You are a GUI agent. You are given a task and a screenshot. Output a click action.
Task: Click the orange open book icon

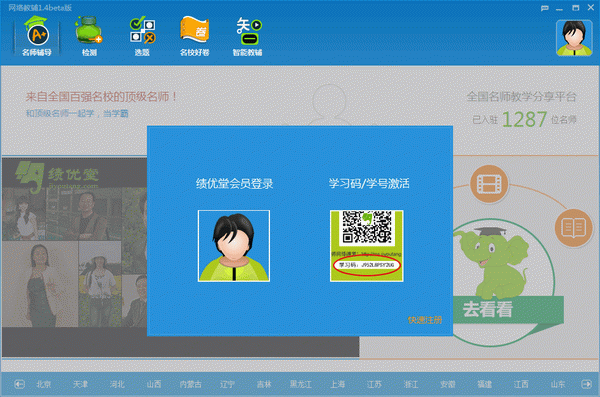[x=573, y=228]
